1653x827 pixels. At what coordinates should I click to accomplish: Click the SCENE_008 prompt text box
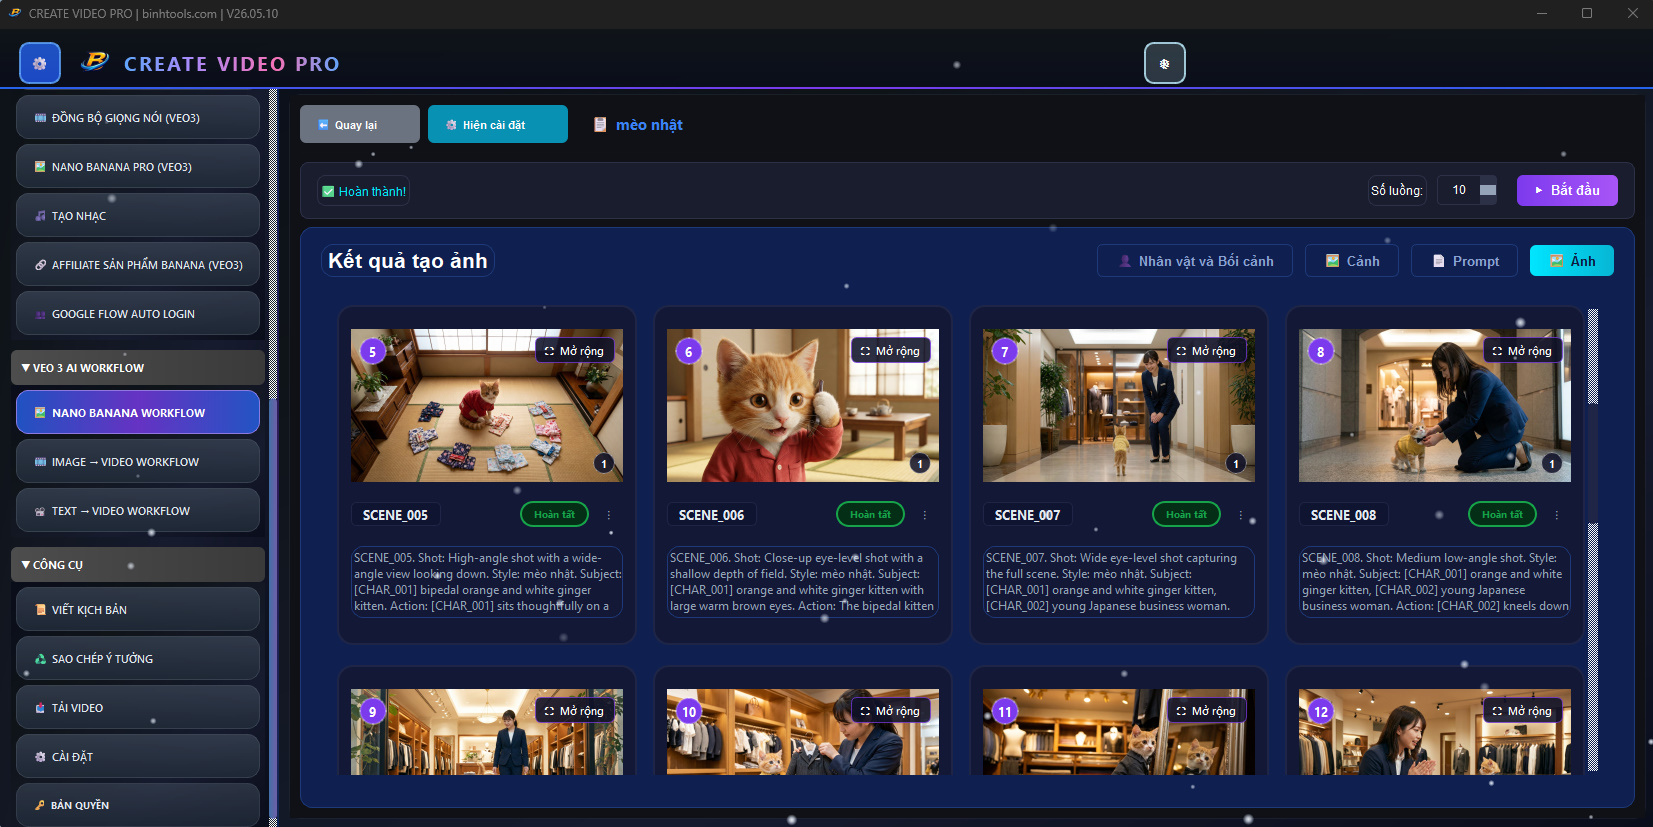point(1435,582)
